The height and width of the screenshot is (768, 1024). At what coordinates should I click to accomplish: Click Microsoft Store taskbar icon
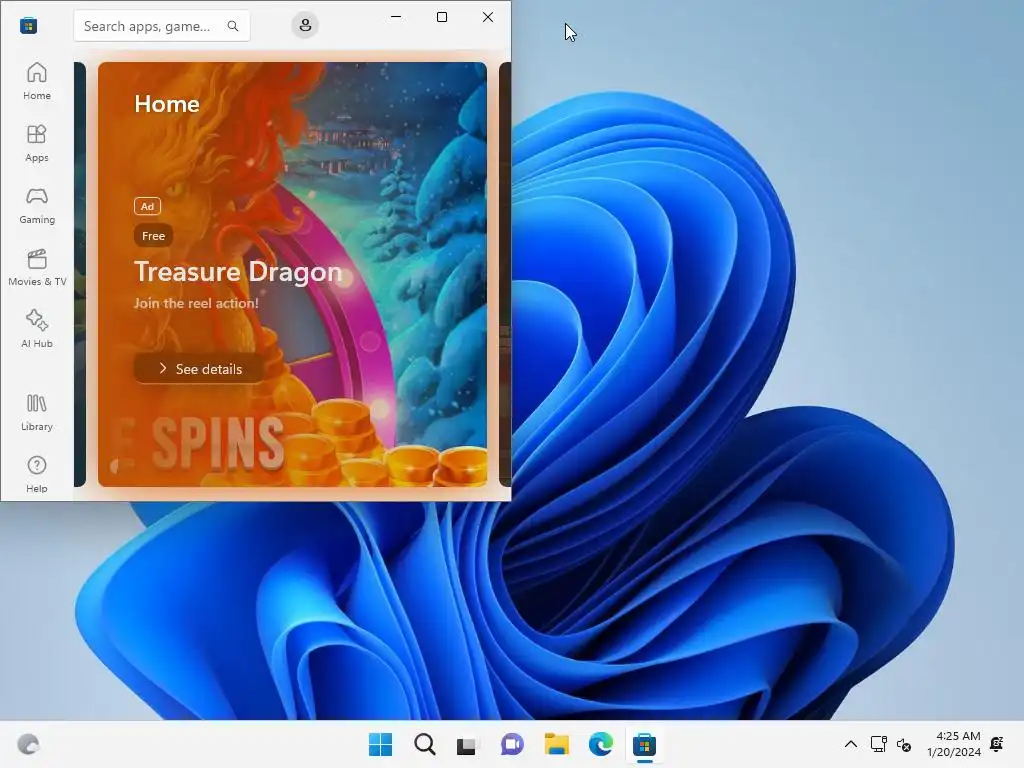click(644, 744)
